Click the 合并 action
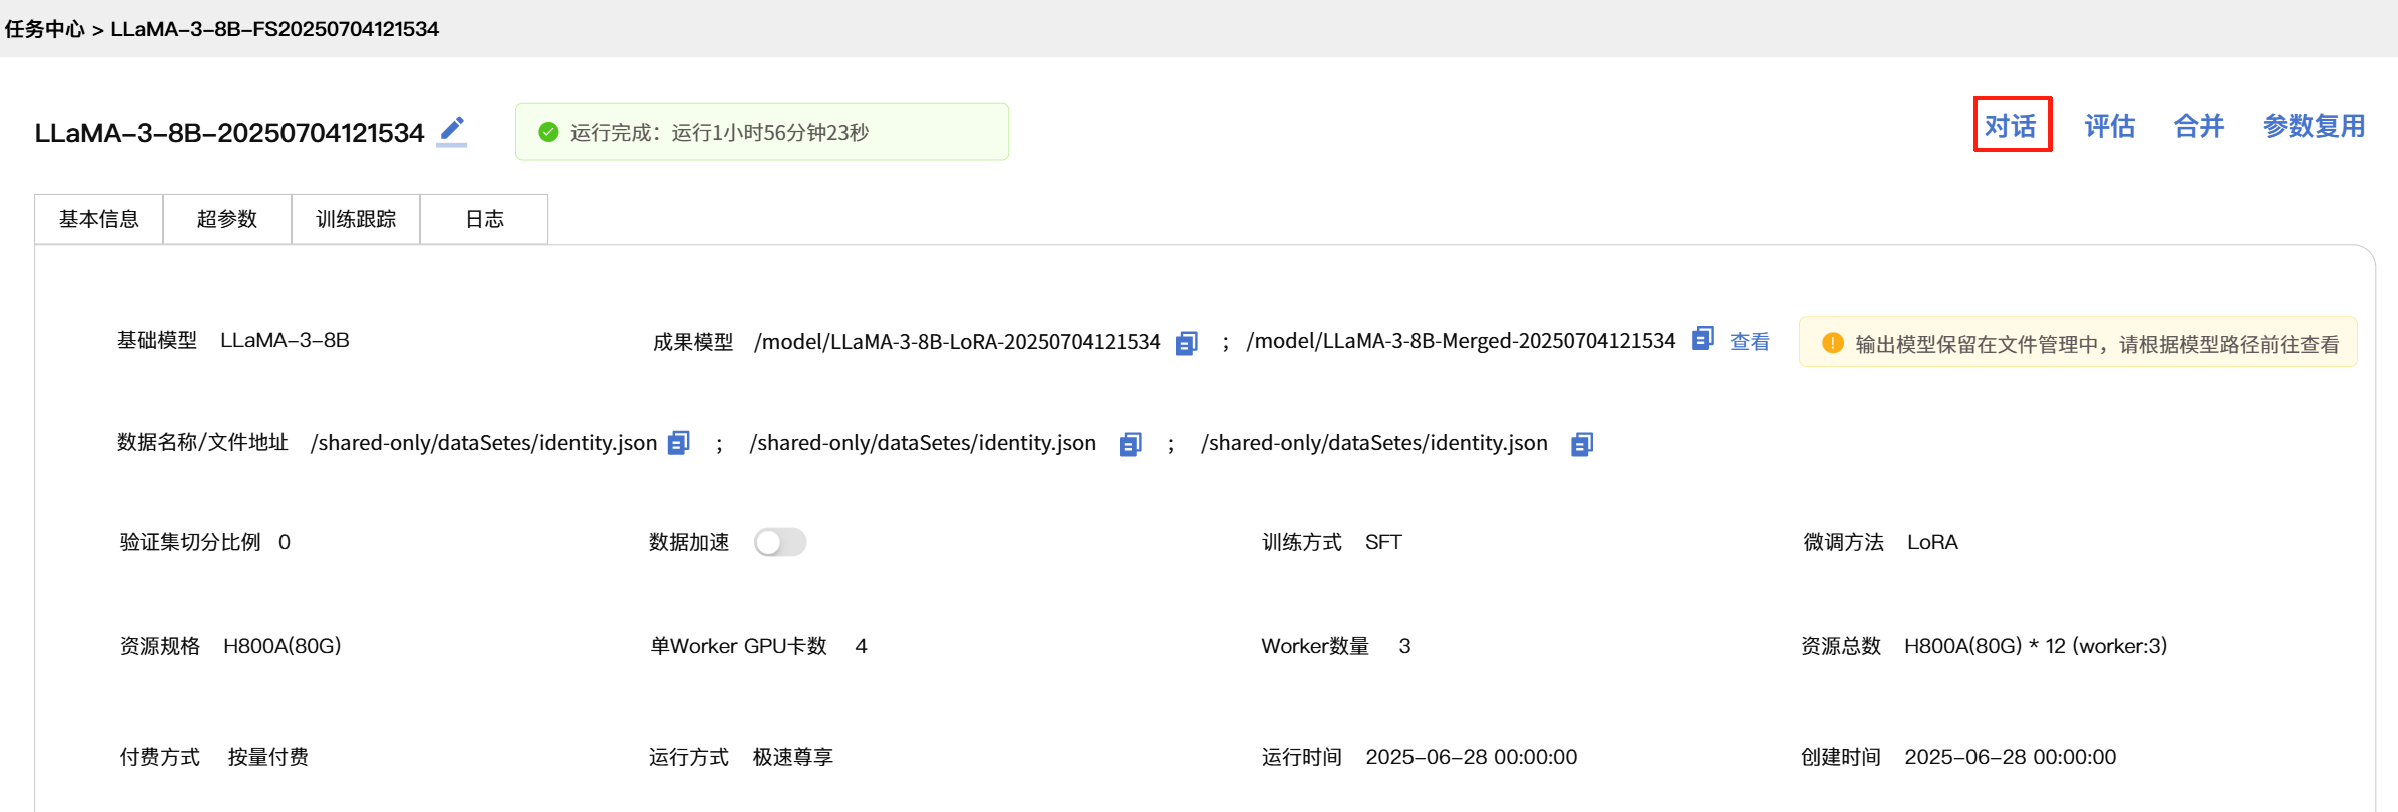The height and width of the screenshot is (812, 2398). point(2198,126)
